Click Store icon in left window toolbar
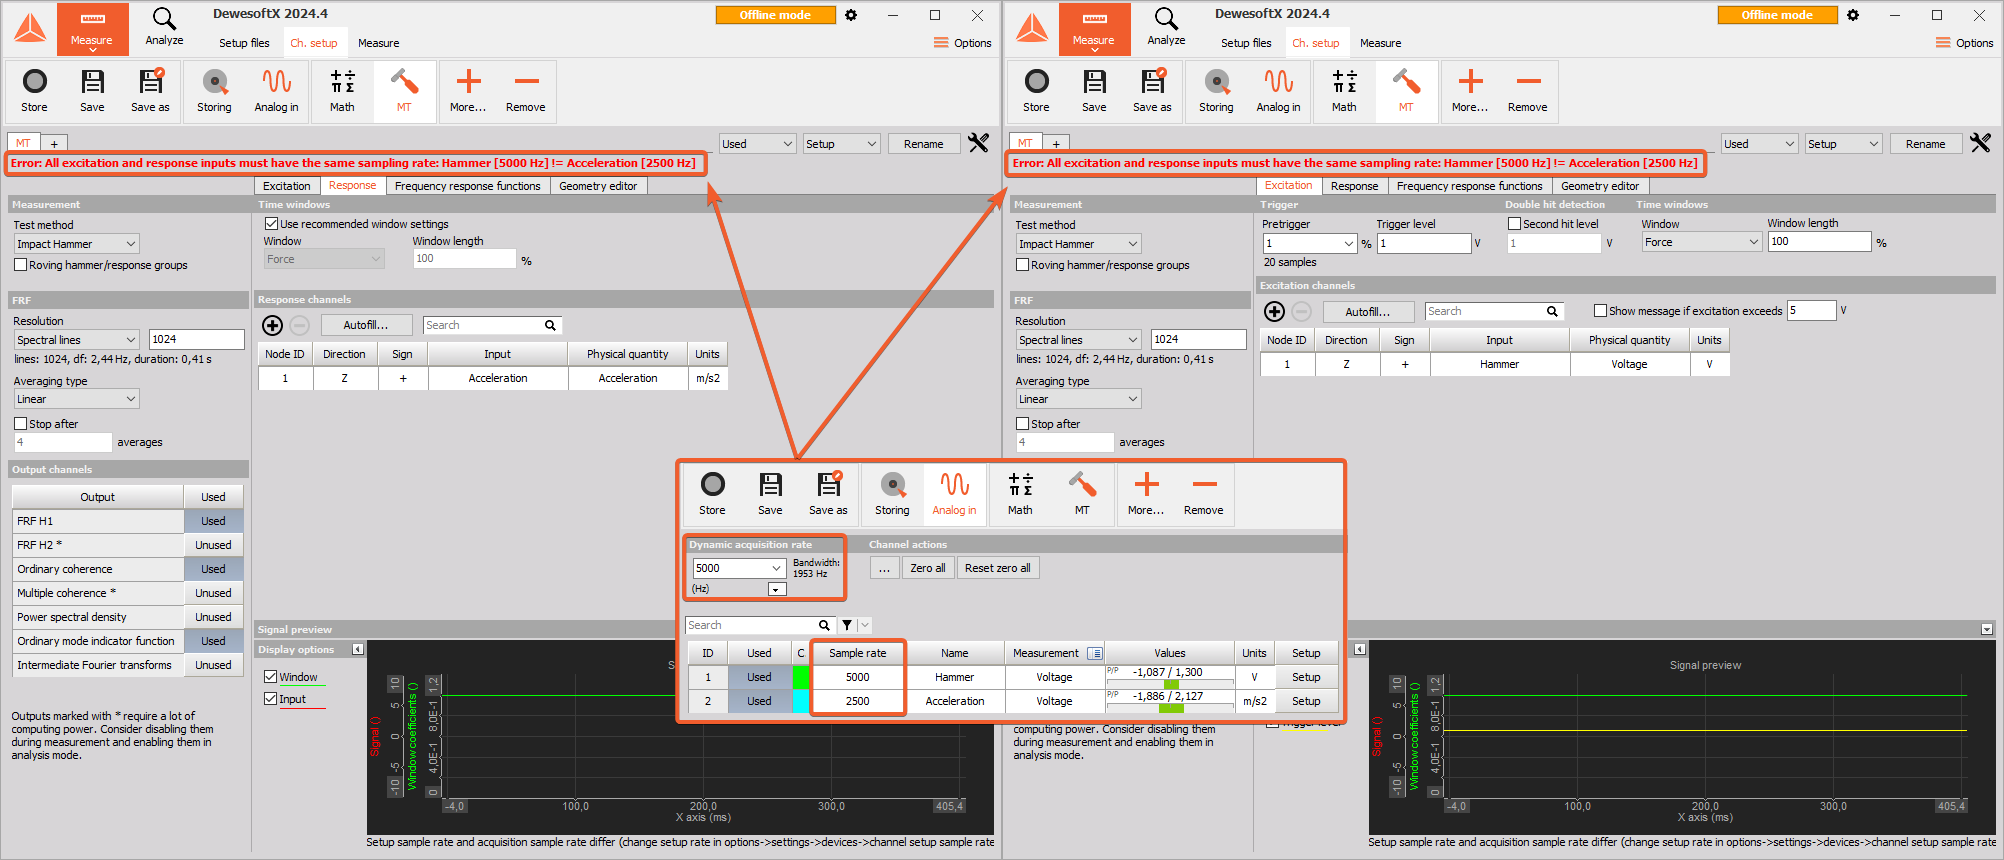This screenshot has height=860, width=2004. (35, 91)
